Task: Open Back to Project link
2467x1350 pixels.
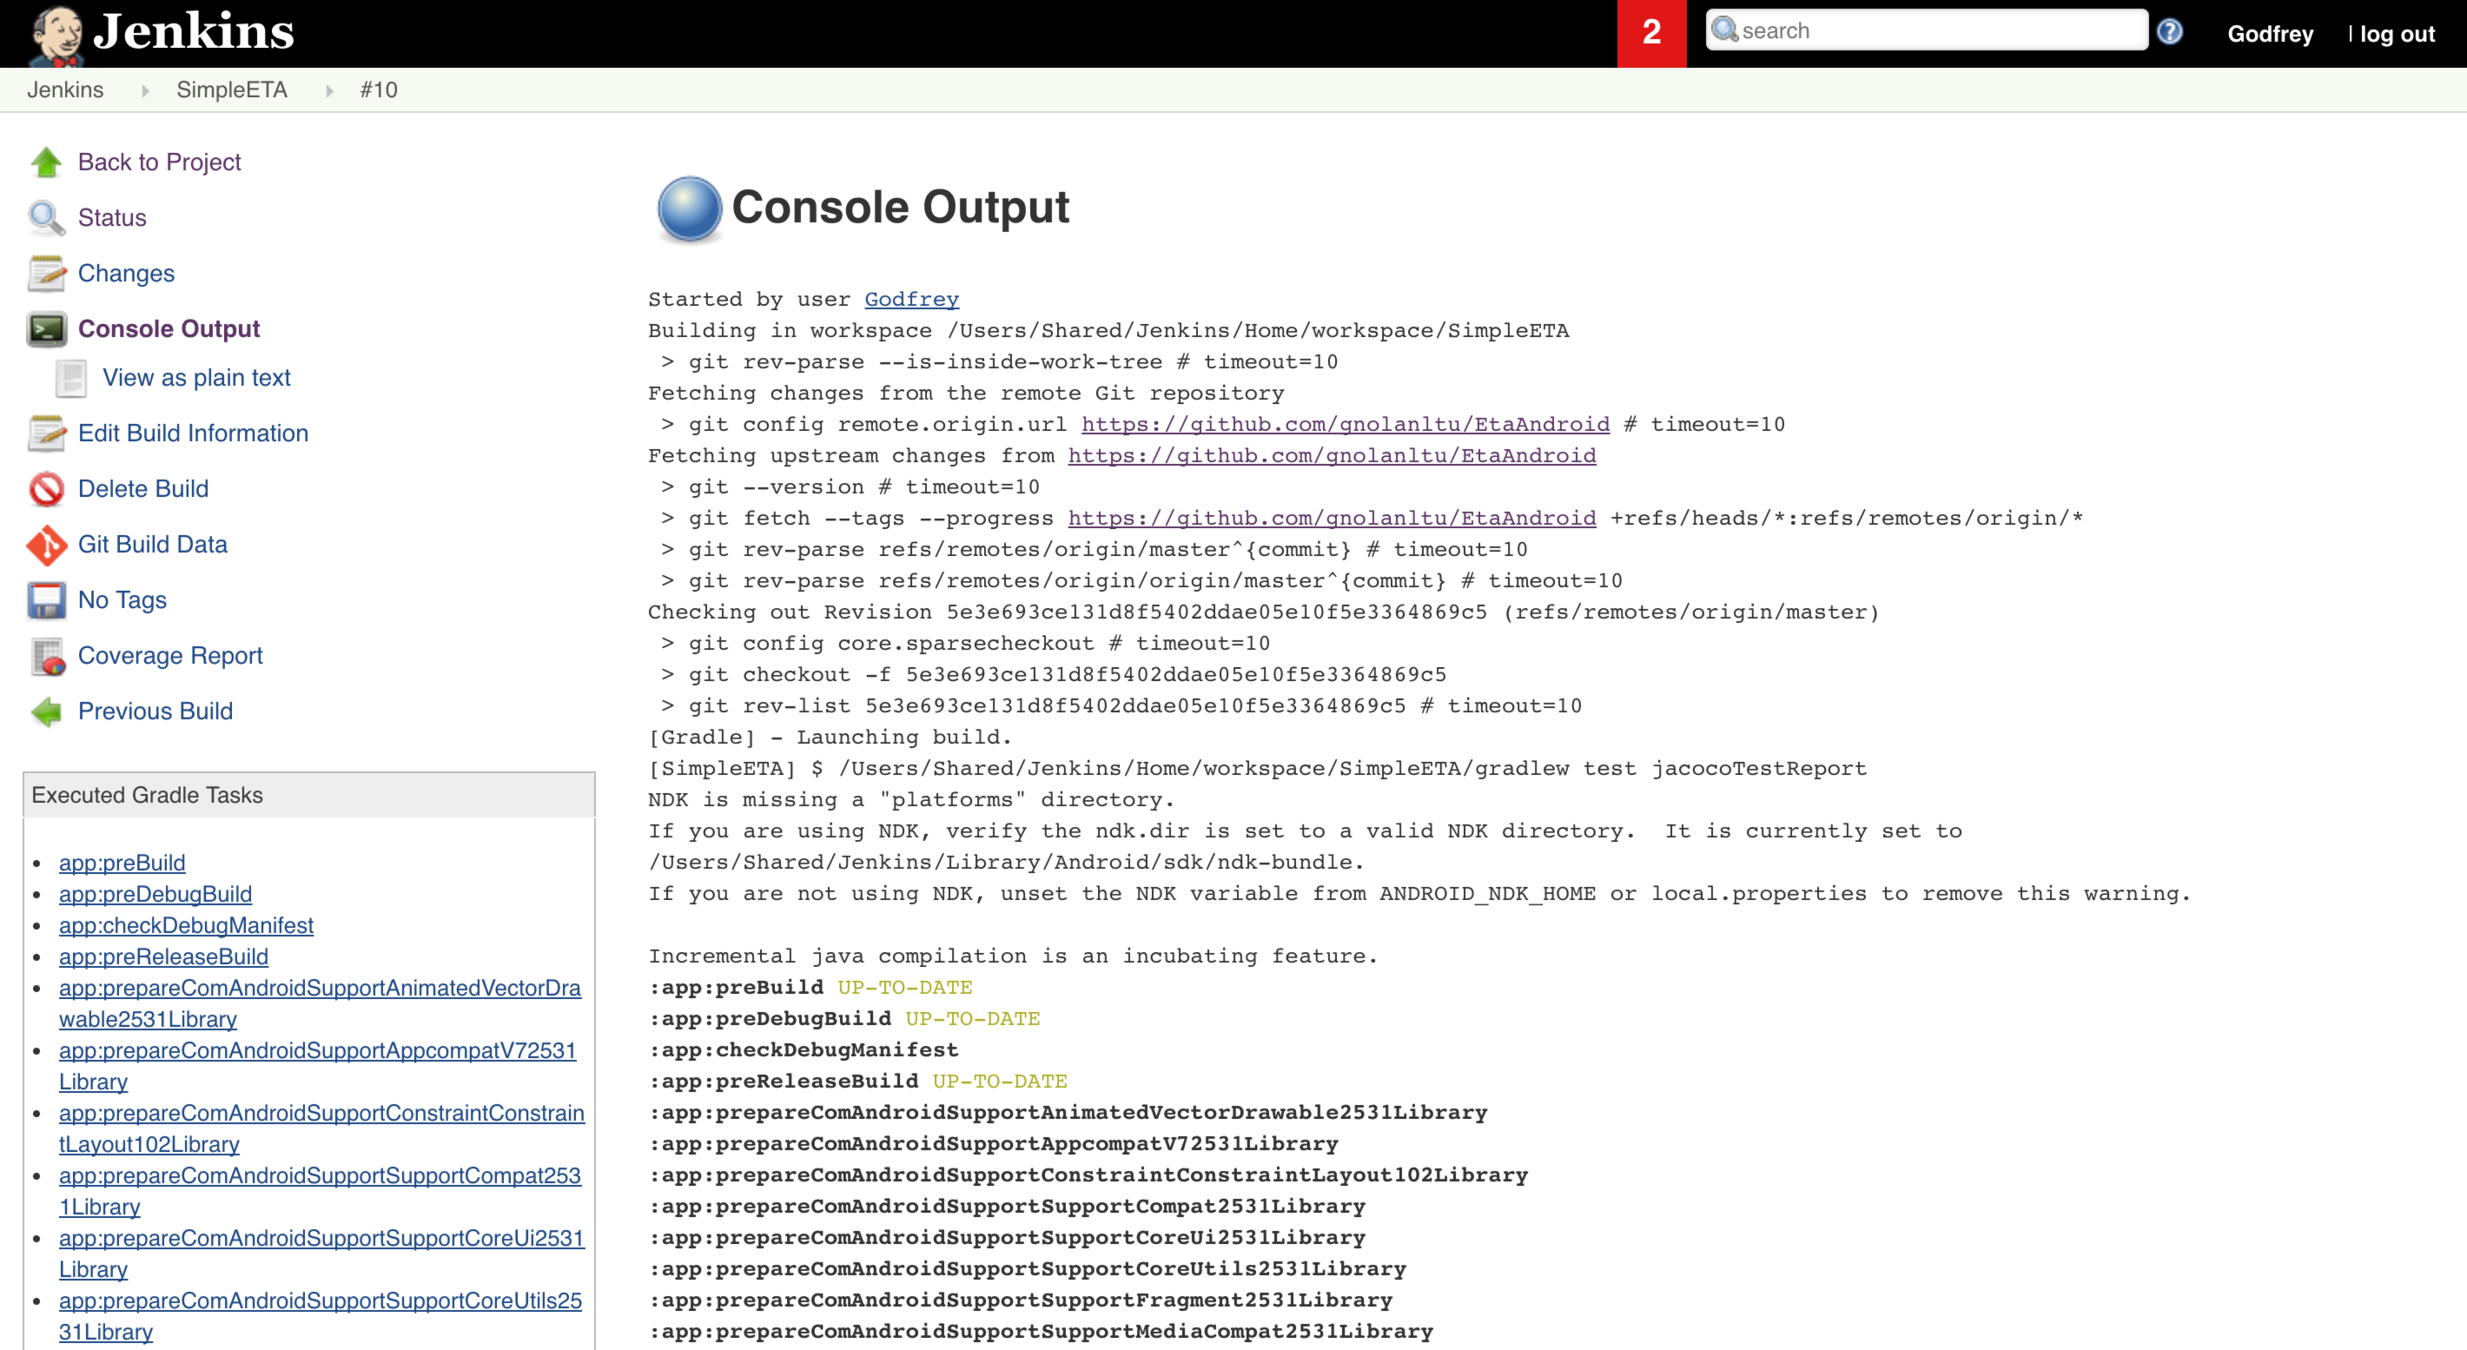Action: (159, 162)
